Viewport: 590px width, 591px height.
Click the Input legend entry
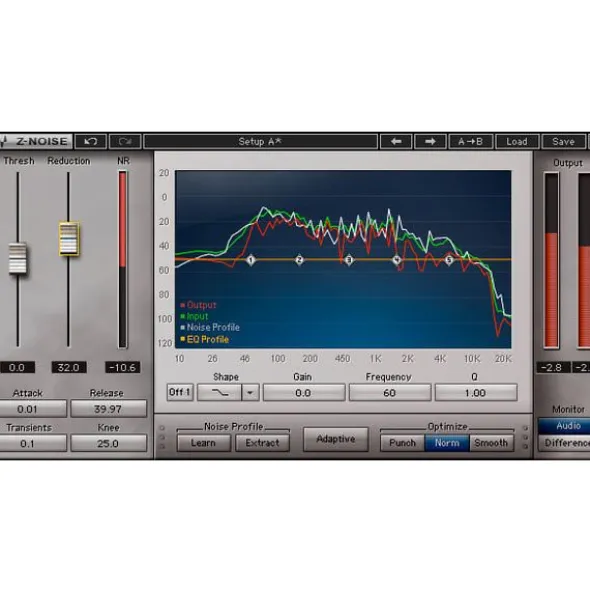[x=194, y=316]
